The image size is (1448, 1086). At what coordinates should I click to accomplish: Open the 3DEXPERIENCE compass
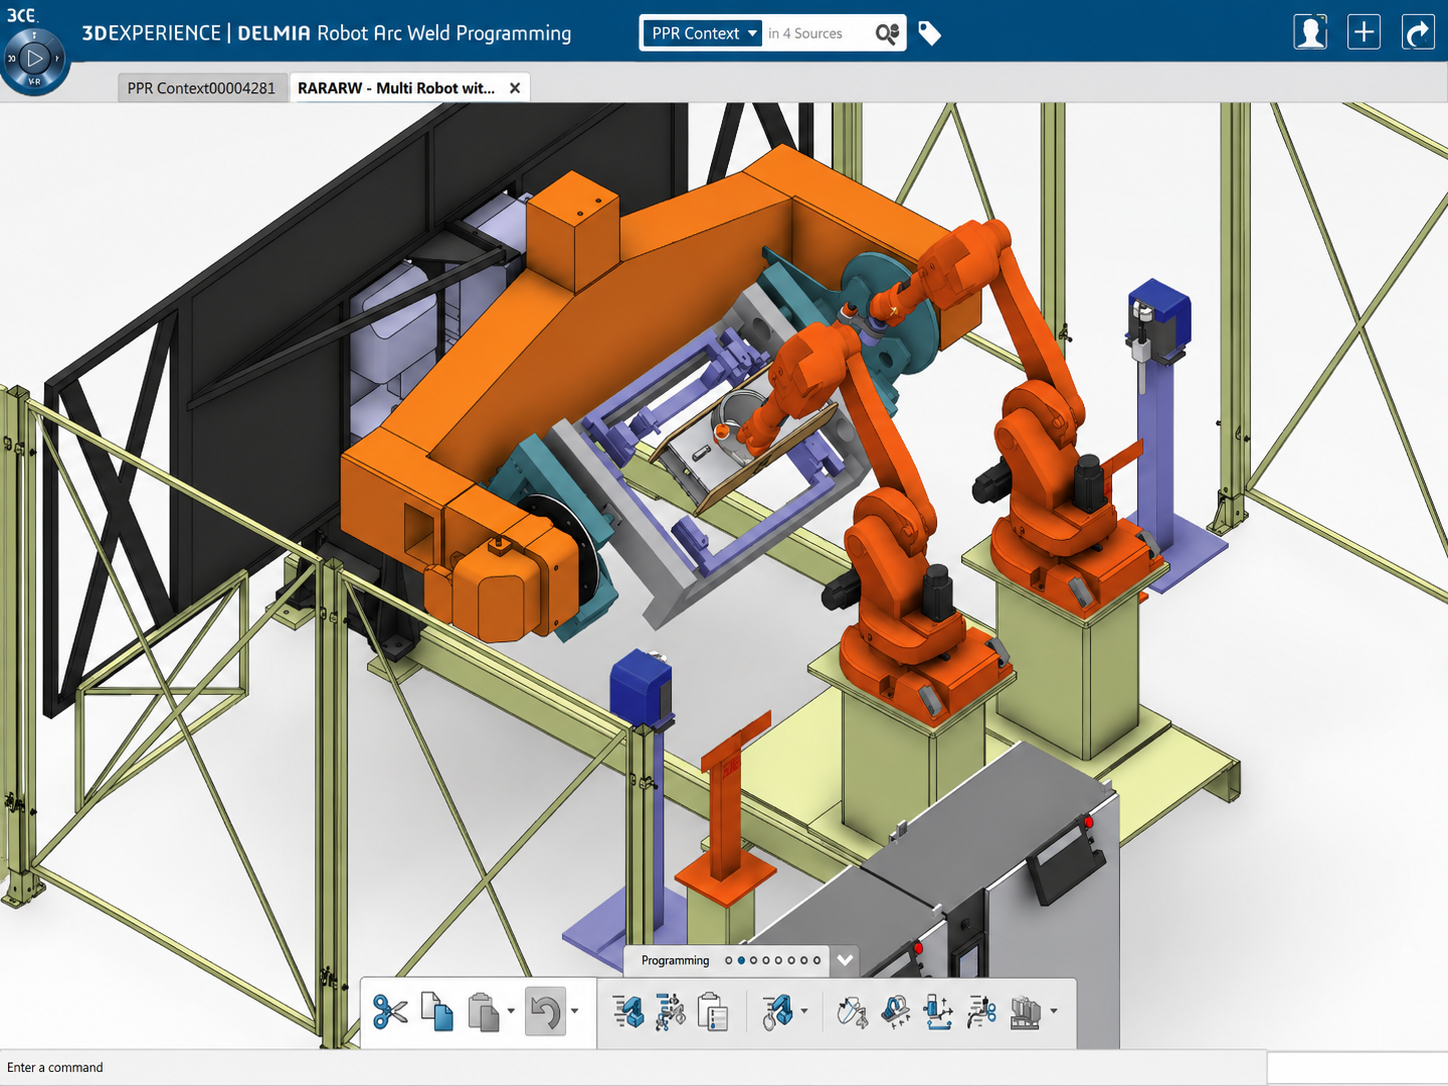(x=35, y=58)
